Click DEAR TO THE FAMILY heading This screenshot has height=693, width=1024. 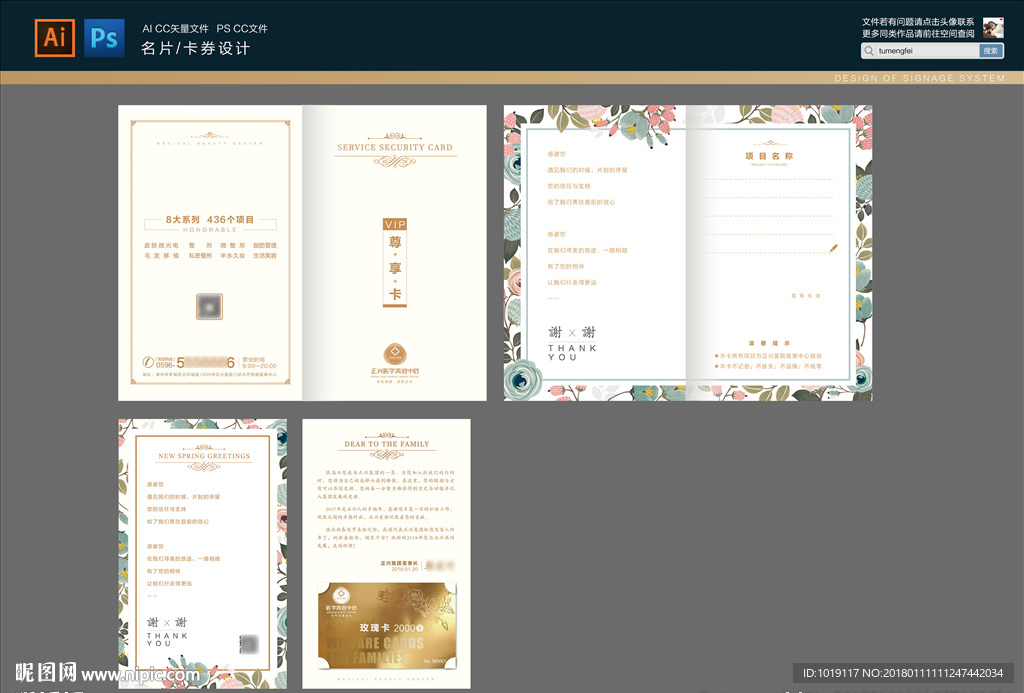(387, 444)
